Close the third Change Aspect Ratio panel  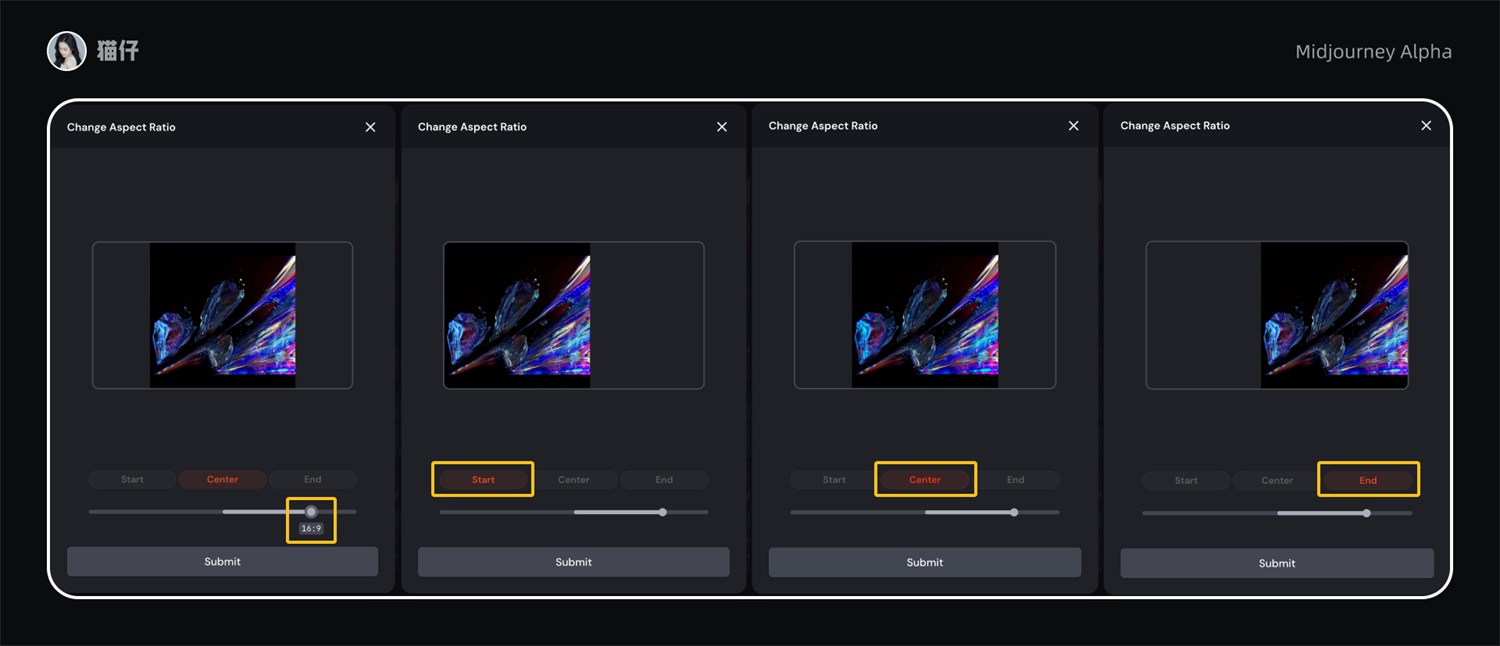[x=1073, y=126]
